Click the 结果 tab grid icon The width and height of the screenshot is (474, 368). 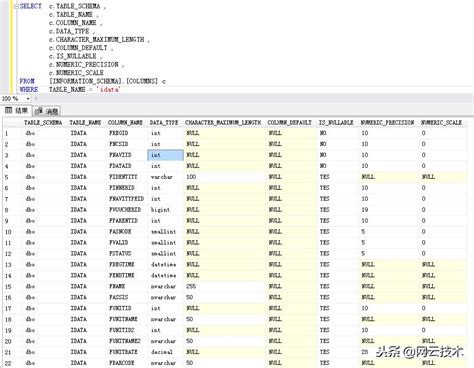(9, 110)
